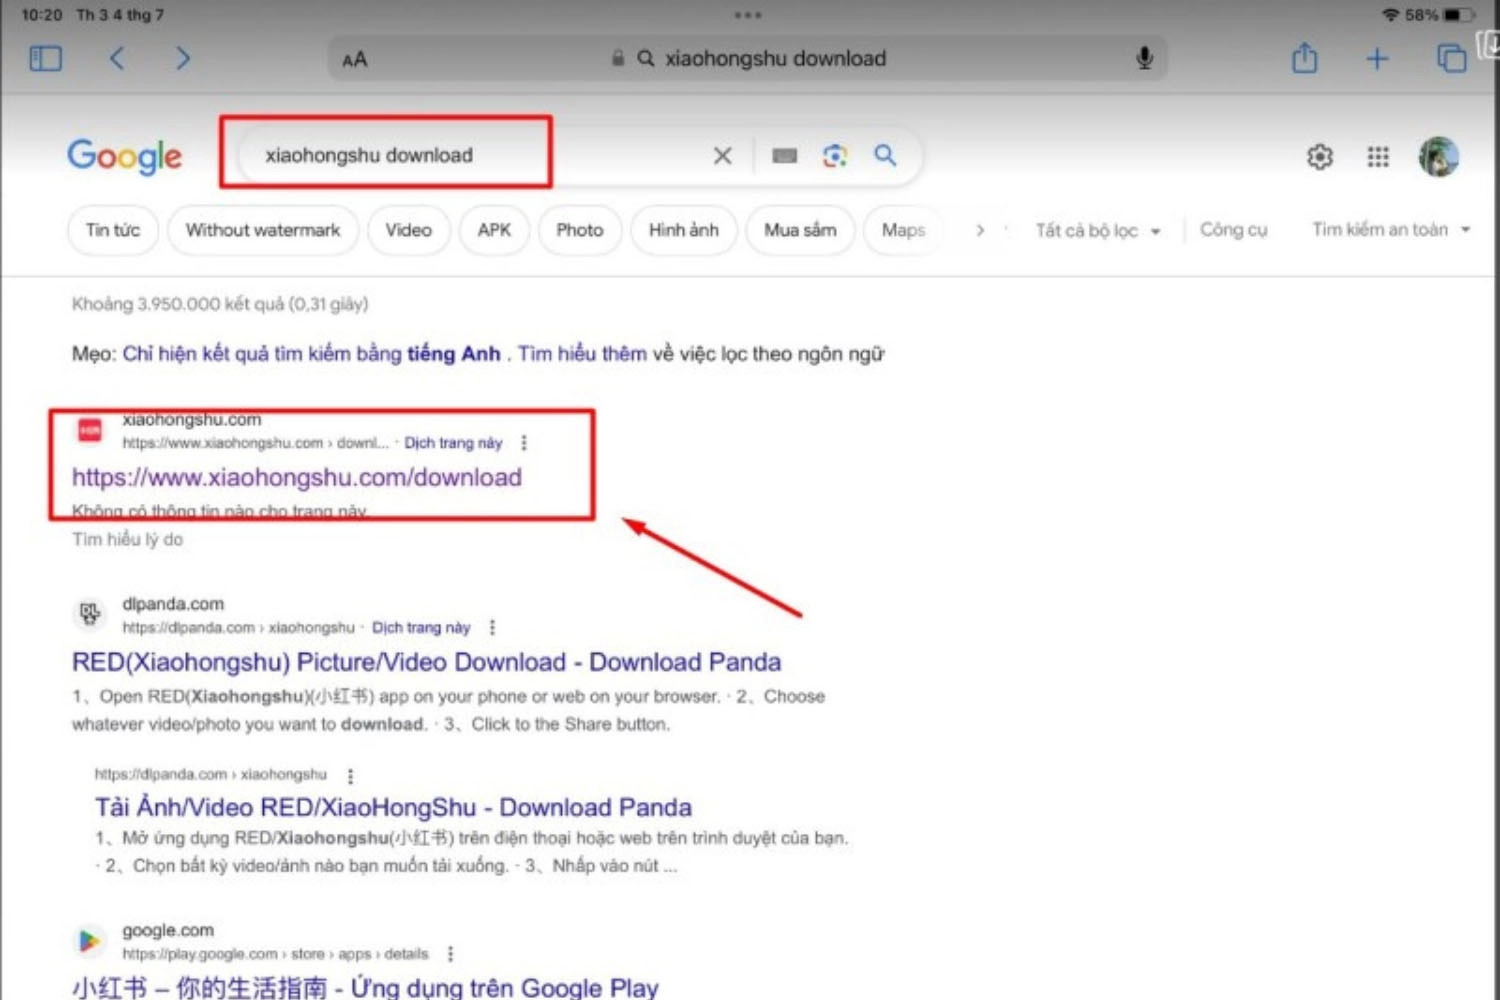Open the Google apps grid icon
The width and height of the screenshot is (1500, 1000).
pyautogui.click(x=1378, y=157)
